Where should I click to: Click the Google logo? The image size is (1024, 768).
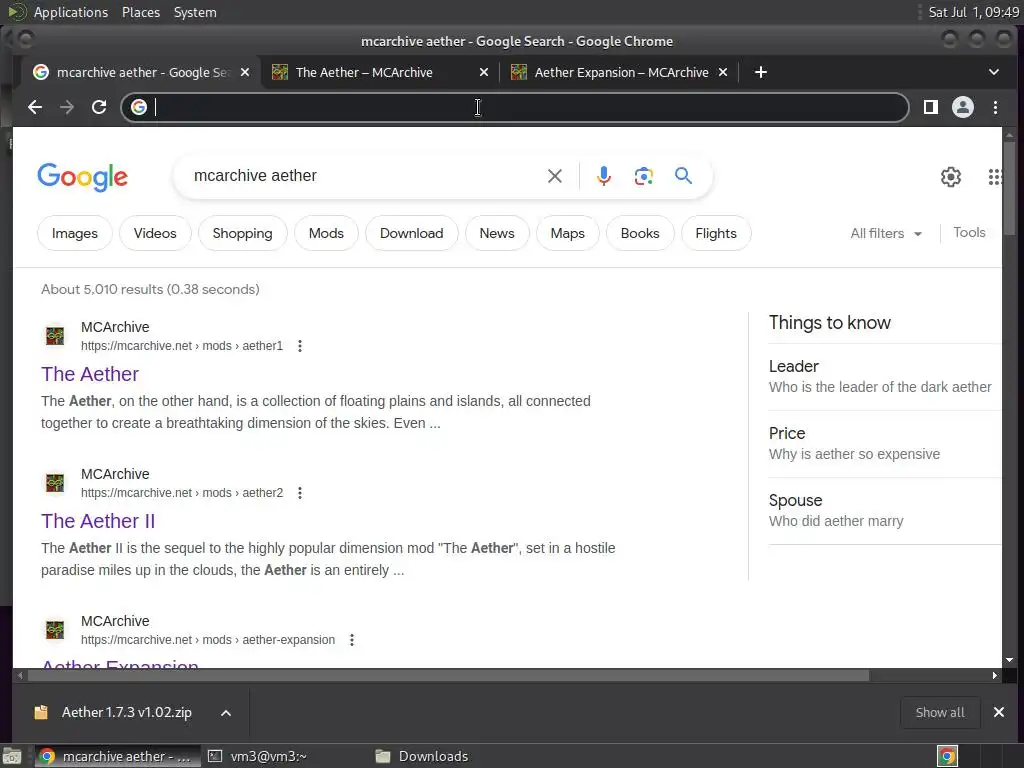pos(83,176)
